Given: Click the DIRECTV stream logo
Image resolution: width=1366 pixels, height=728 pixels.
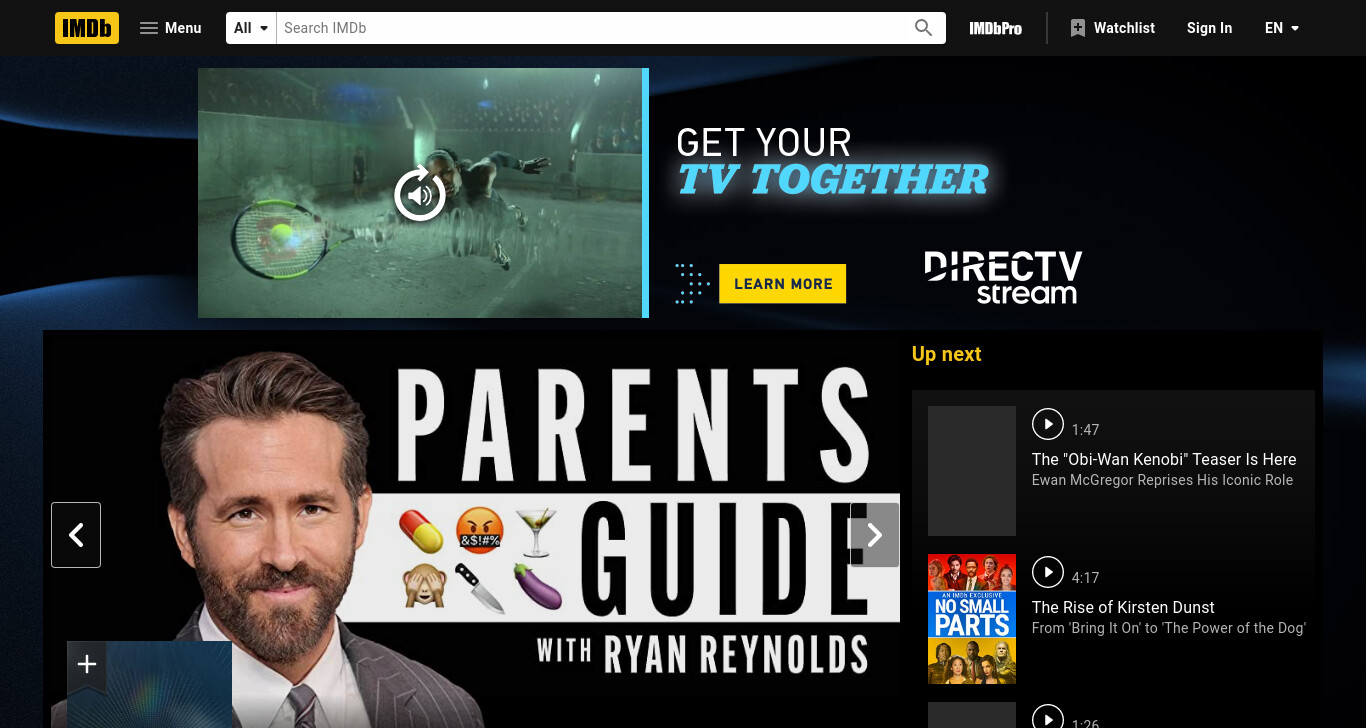Looking at the screenshot, I should click(x=1003, y=277).
